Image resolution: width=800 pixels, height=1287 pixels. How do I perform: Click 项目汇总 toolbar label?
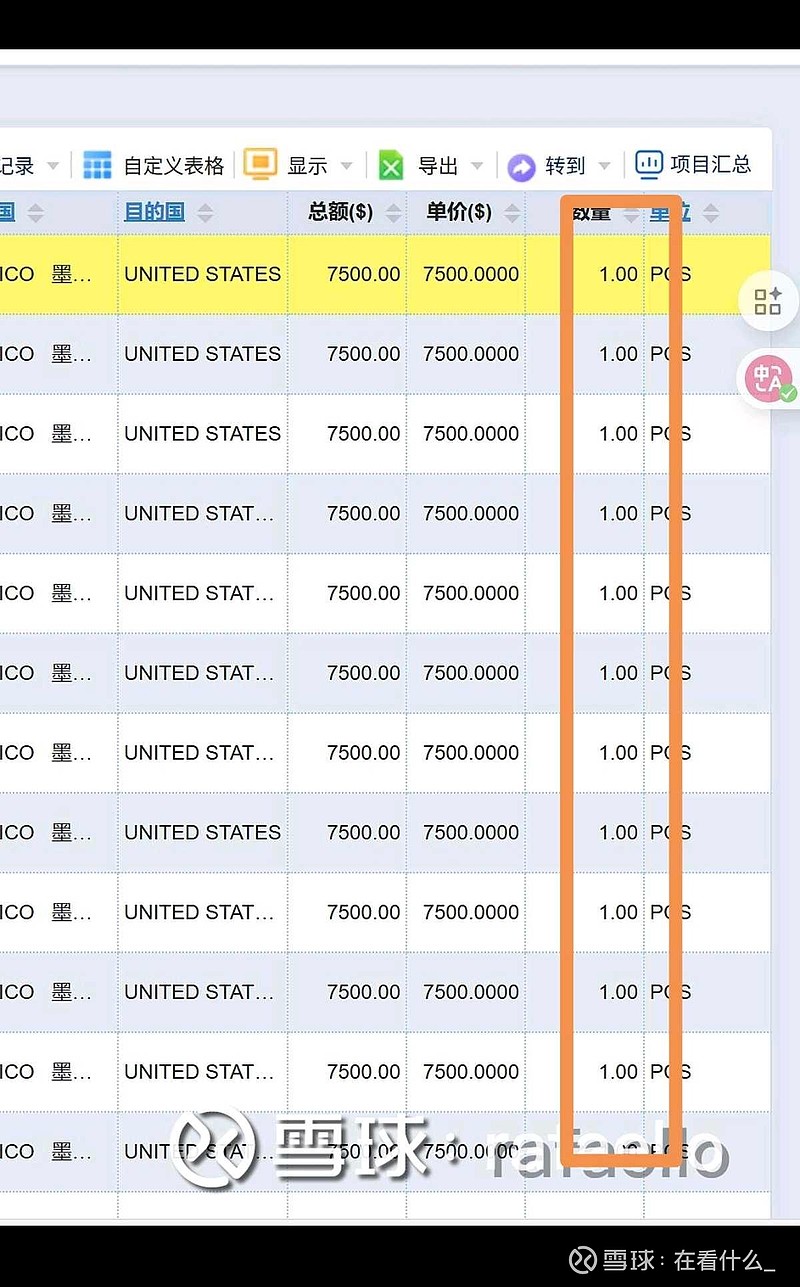coord(710,164)
